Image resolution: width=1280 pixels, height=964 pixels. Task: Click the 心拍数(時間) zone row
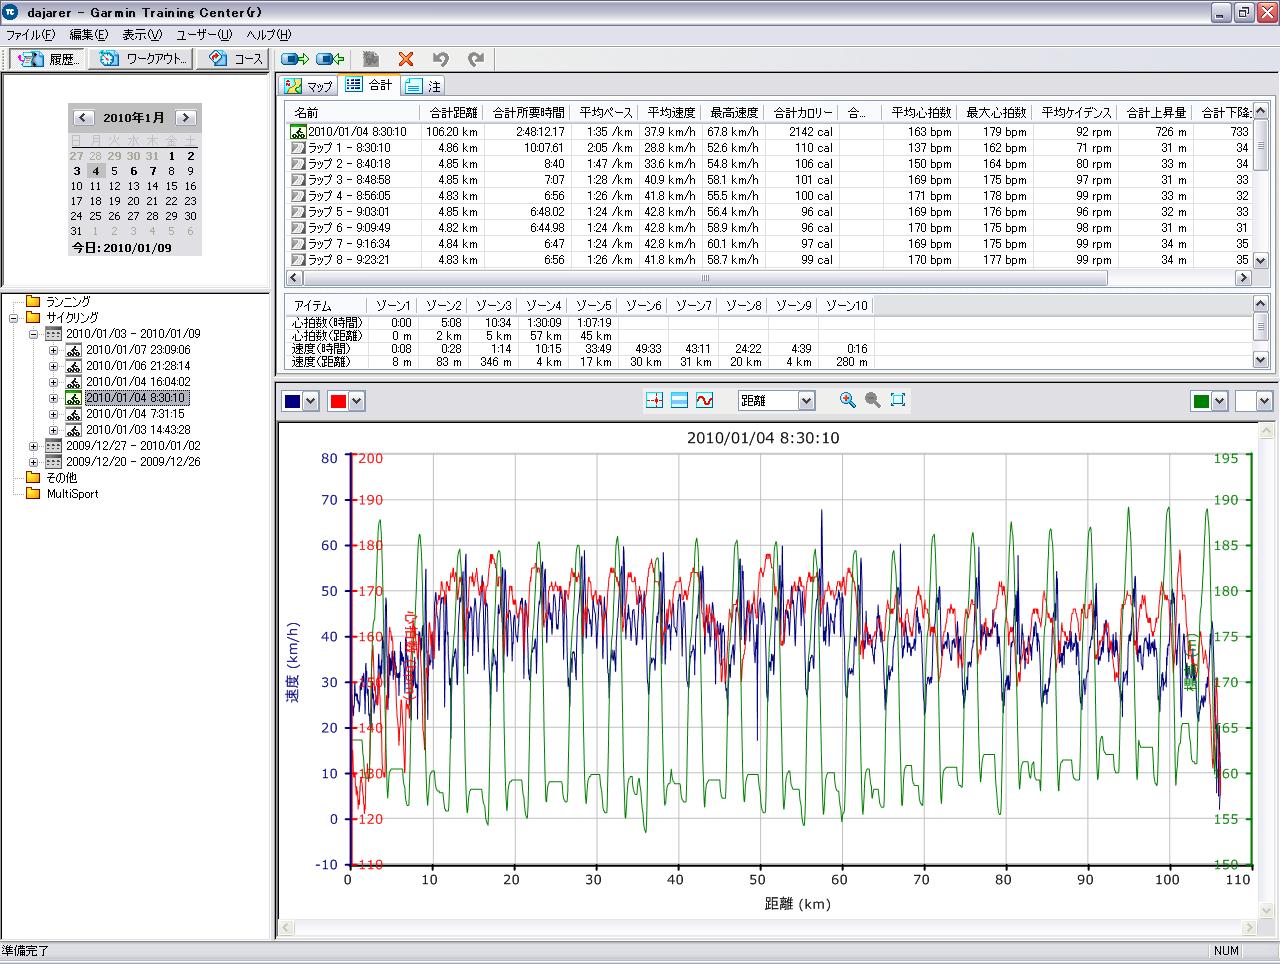578,323
